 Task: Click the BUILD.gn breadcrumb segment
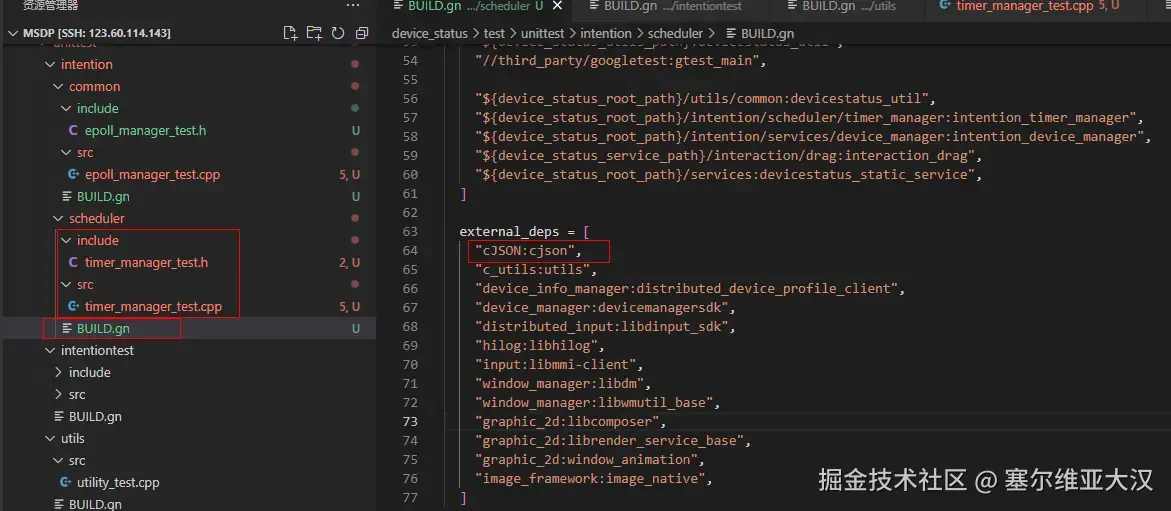click(768, 34)
